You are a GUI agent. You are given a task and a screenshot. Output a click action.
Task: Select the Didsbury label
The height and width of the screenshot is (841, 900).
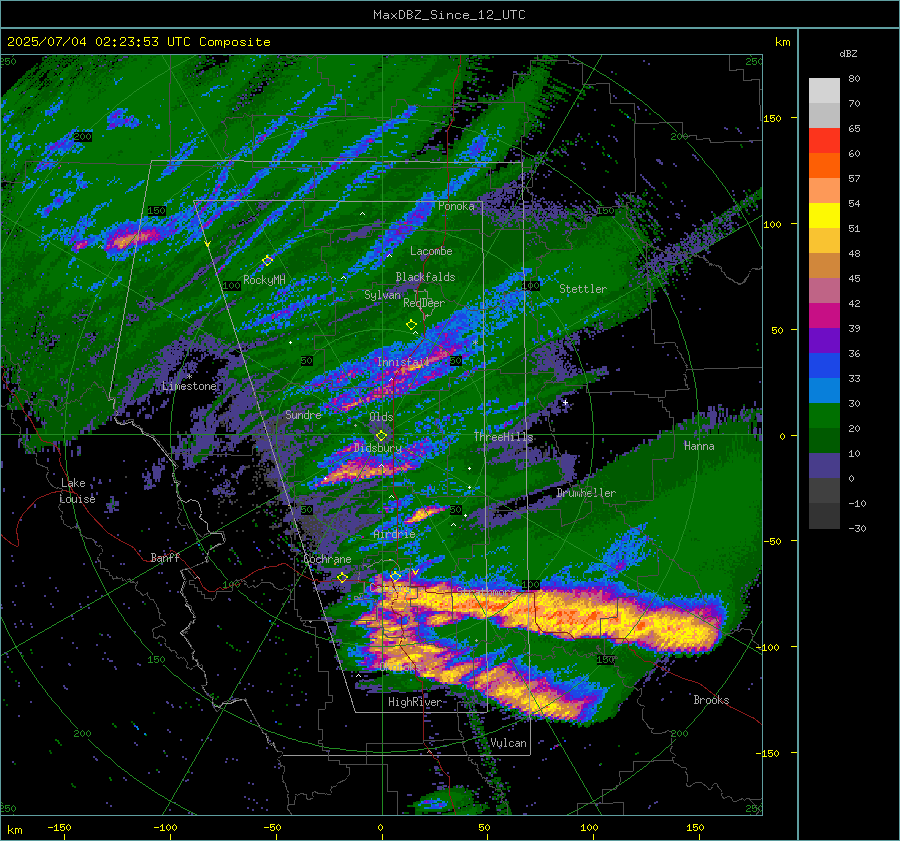point(378,448)
